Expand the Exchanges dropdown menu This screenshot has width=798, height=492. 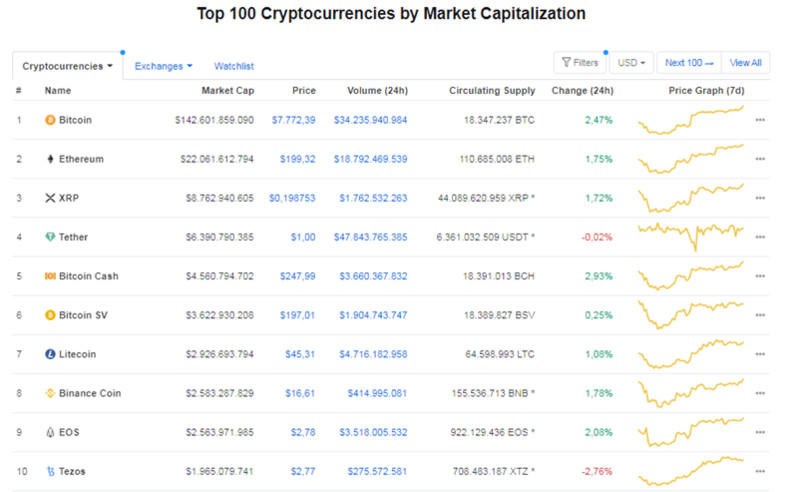click(163, 66)
